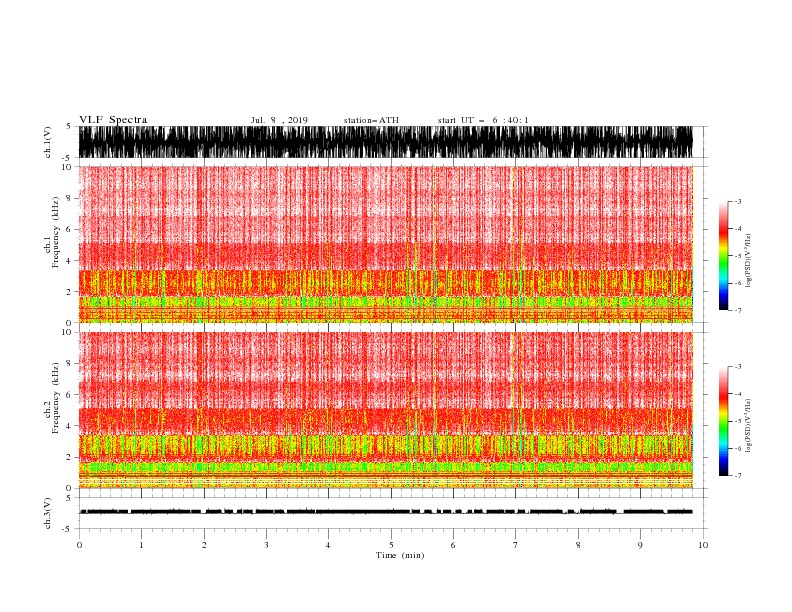Click the ch.2 "Frequency (kHz)" axis label
Image resolution: width=792 pixels, height=612 pixels.
(x=55, y=397)
